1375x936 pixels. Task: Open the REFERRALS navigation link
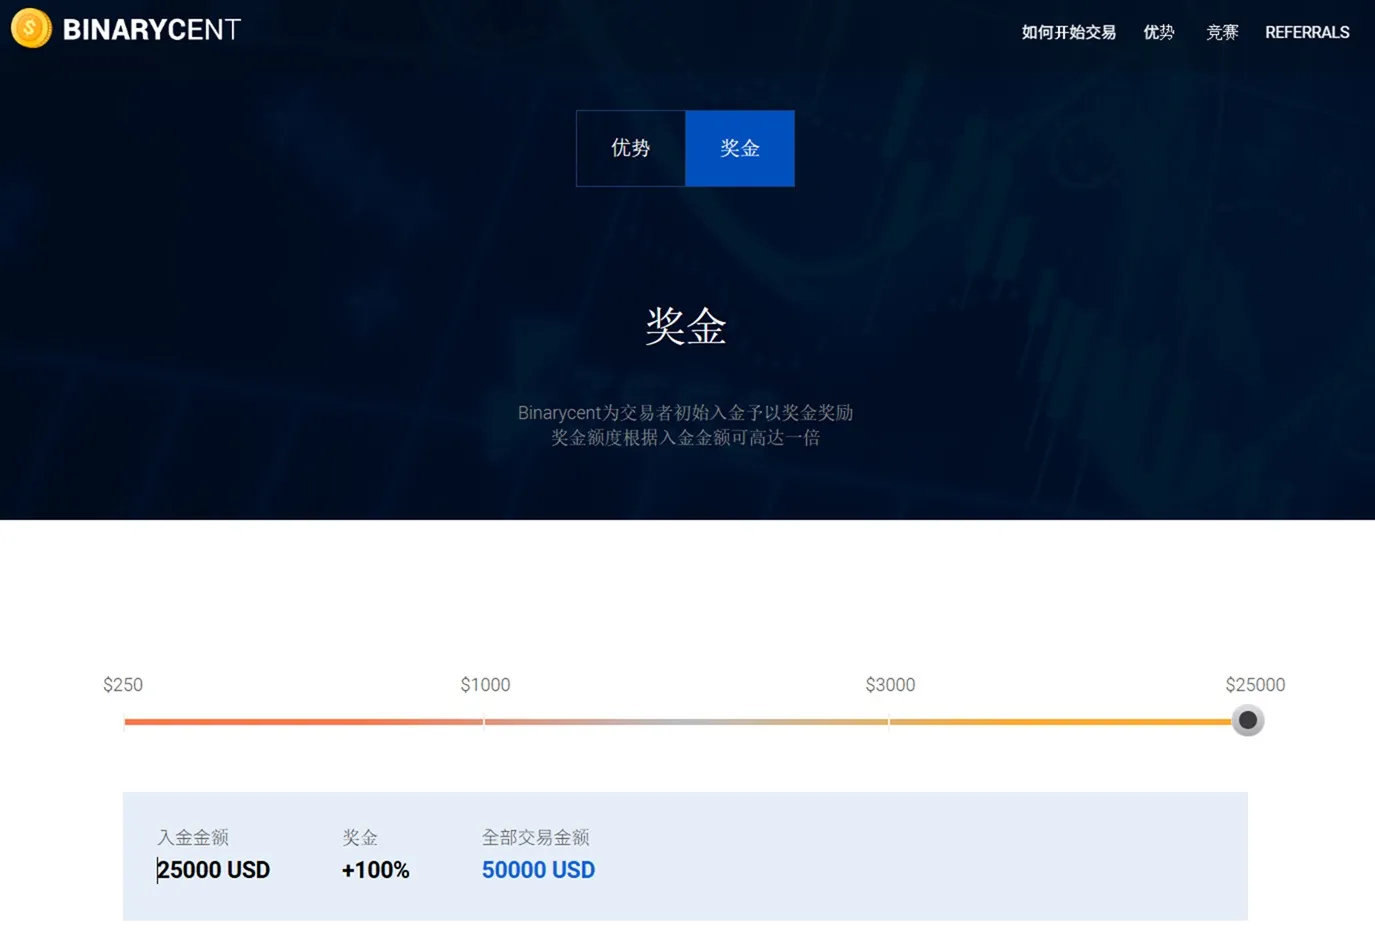(1307, 32)
